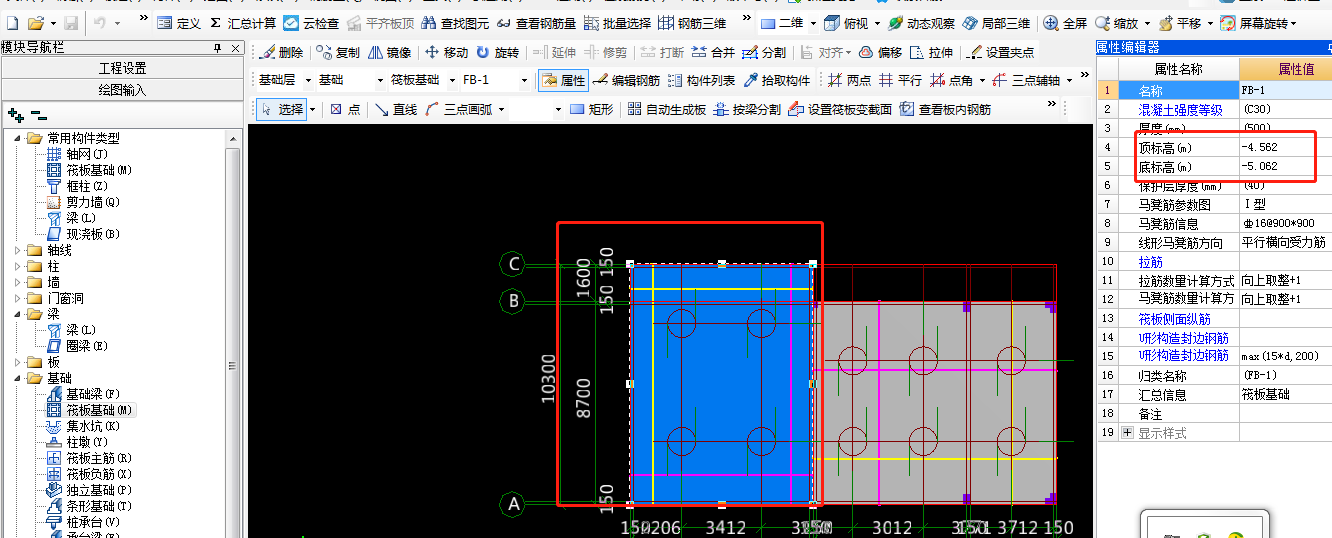Open the 三点画弧 arc dropdown arrow

(502, 110)
